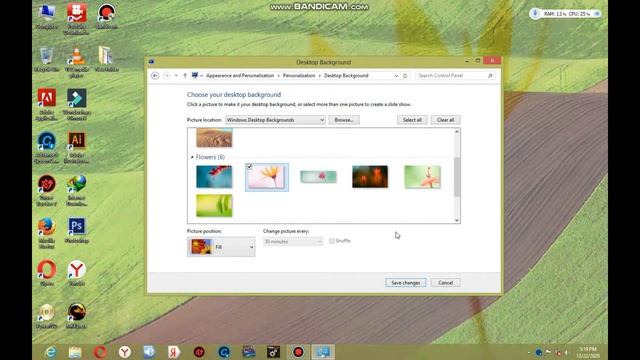Launch Opera desktop shortcut
Image resolution: width=640 pixels, height=360 pixels.
tap(47, 273)
